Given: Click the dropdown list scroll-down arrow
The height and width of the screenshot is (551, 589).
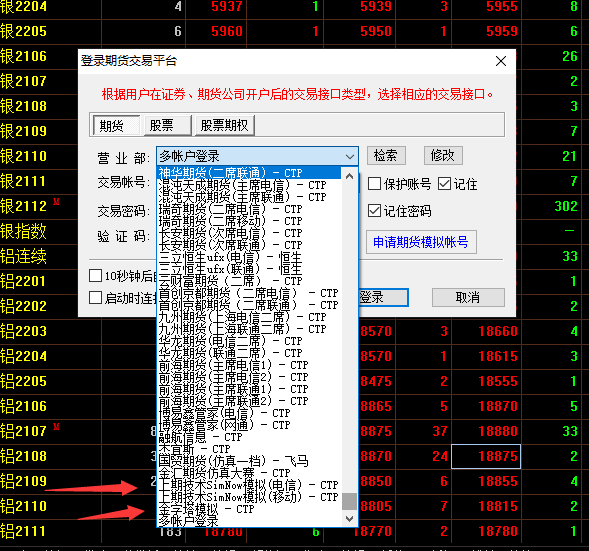Looking at the screenshot, I should [x=349, y=519].
